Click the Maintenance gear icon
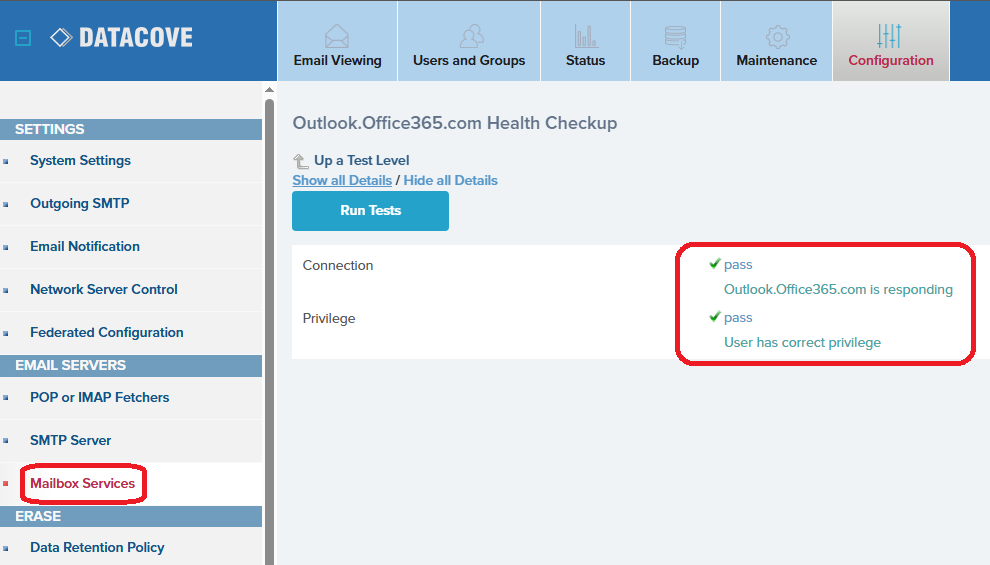The height and width of the screenshot is (565, 990). click(x=777, y=37)
